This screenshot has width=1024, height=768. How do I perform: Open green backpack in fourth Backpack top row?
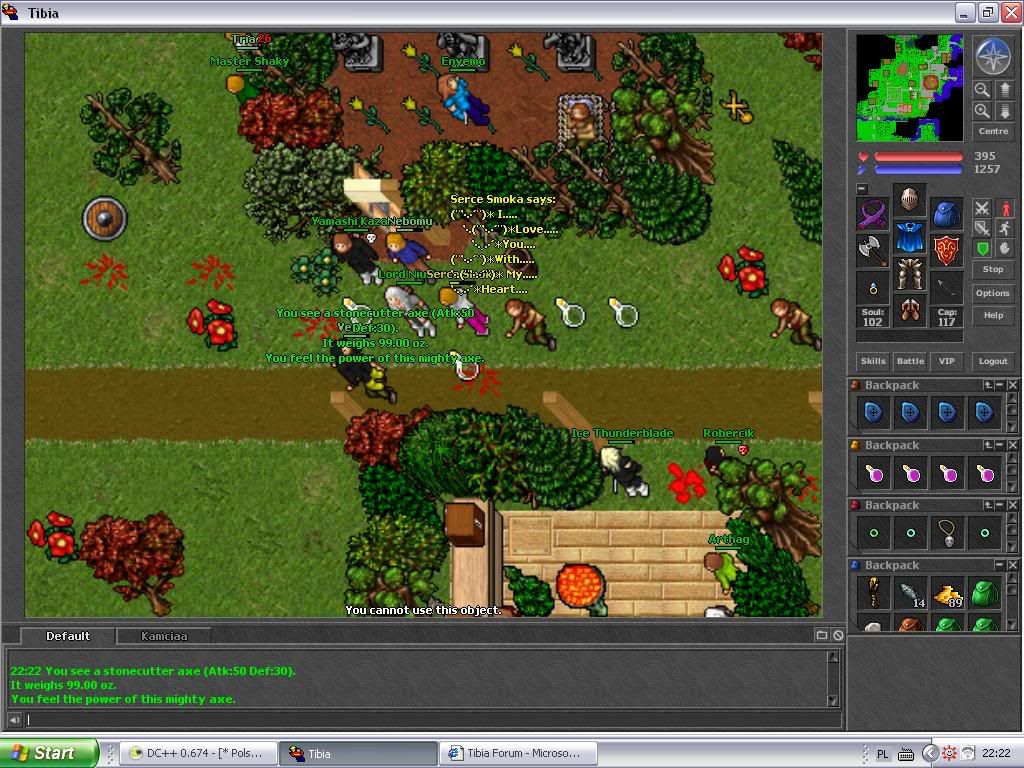pos(985,593)
